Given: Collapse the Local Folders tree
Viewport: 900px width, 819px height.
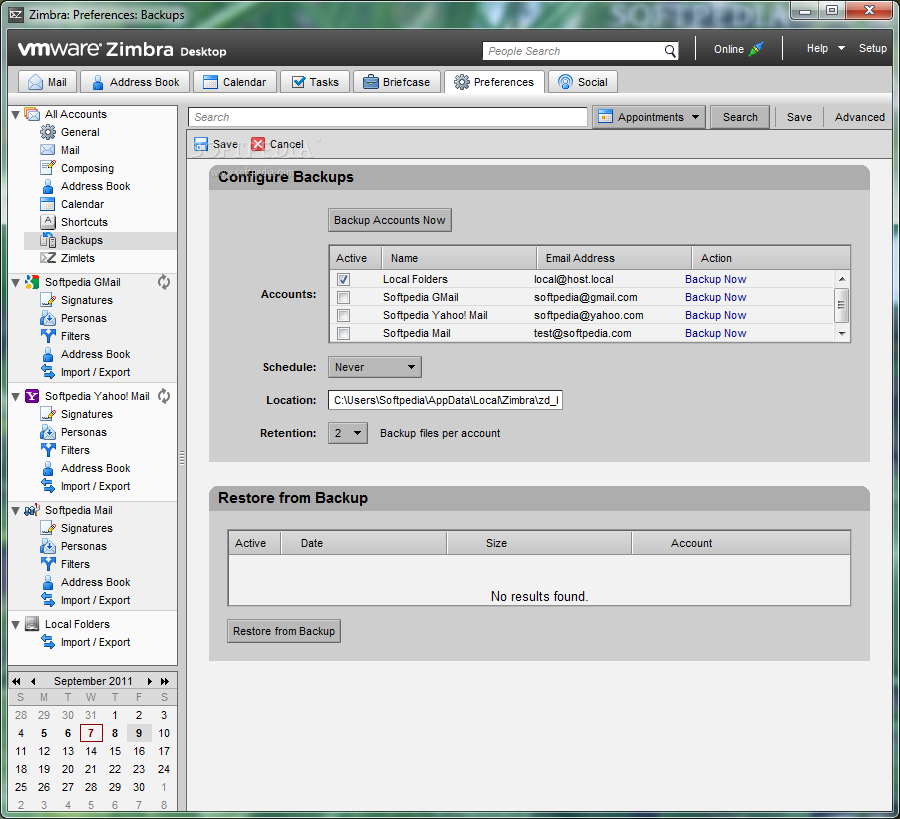Looking at the screenshot, I should 15,624.
